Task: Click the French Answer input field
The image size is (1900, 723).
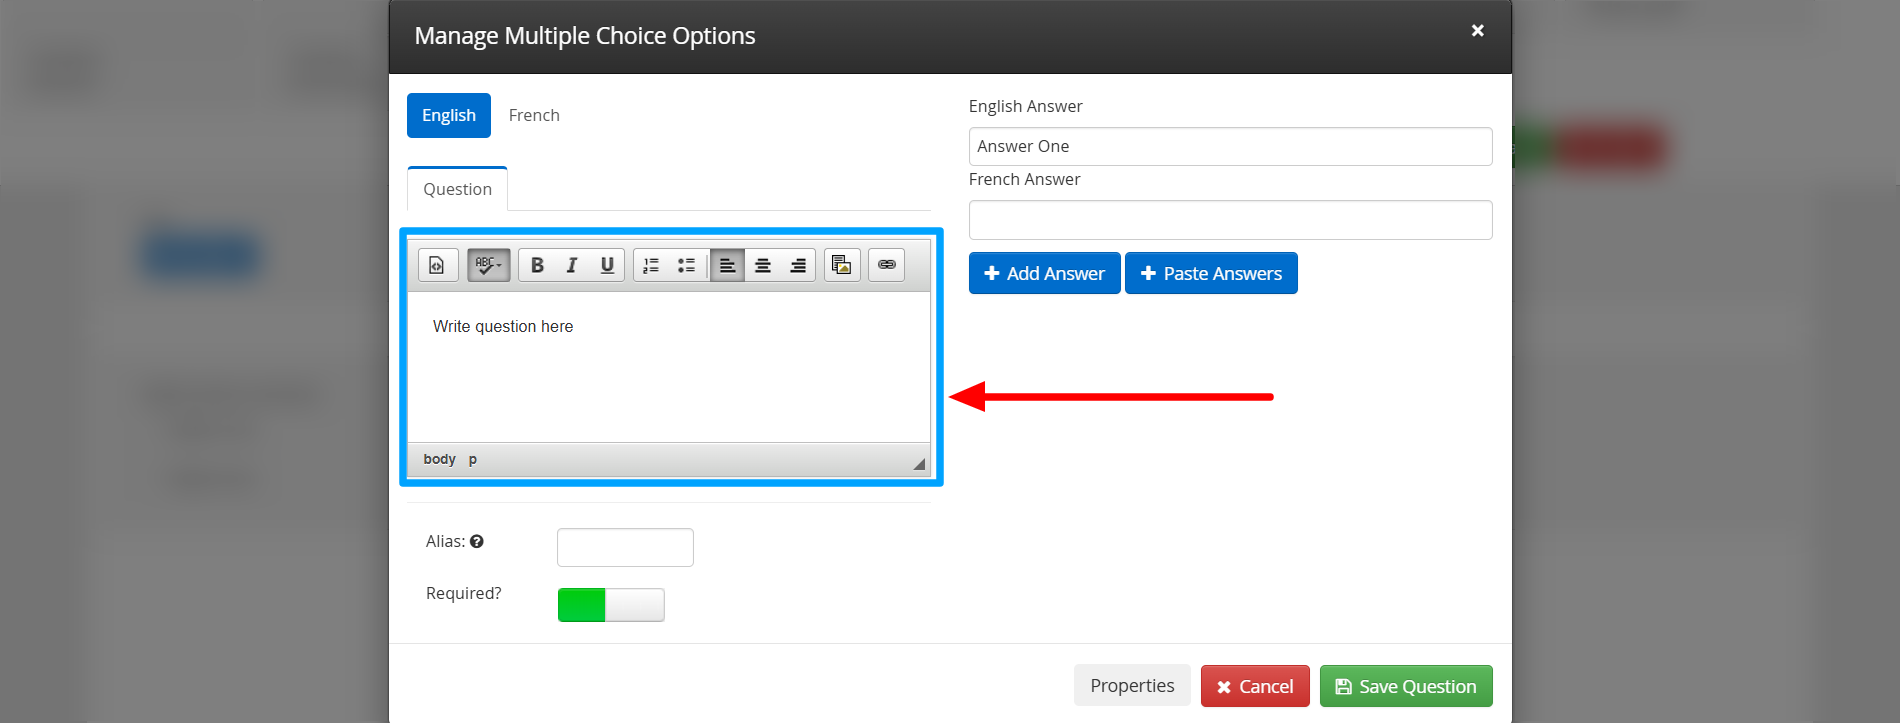Action: pos(1230,220)
